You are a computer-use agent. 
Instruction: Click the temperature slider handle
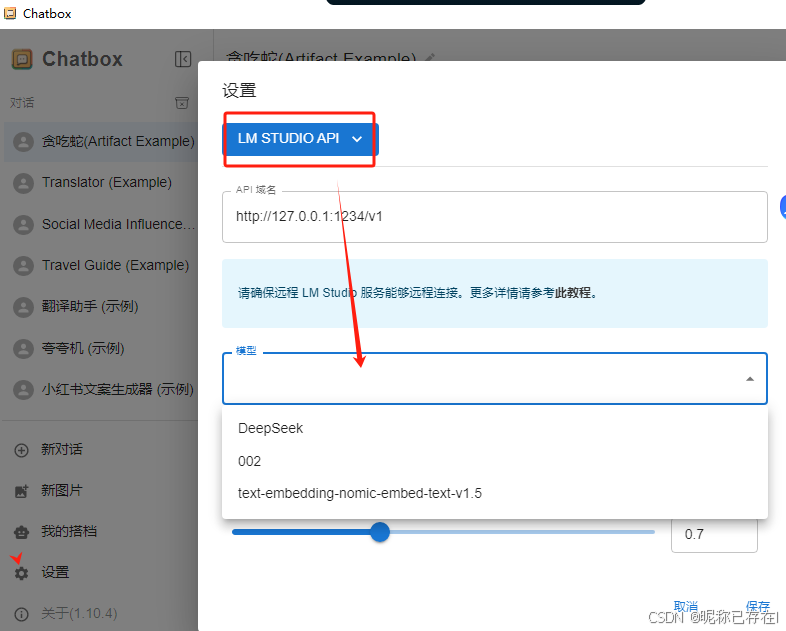click(380, 532)
